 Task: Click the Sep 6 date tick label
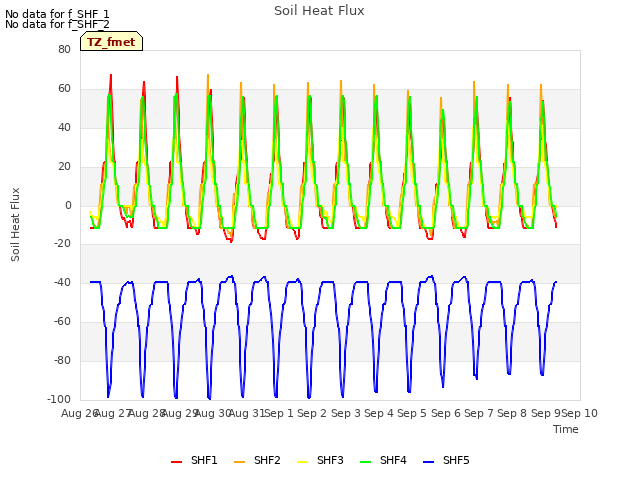[446, 413]
